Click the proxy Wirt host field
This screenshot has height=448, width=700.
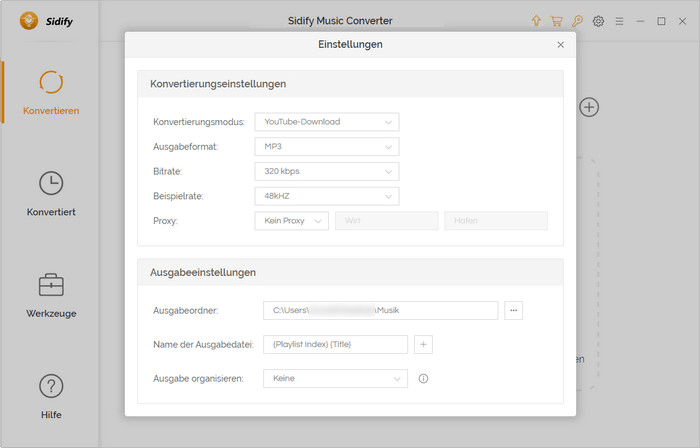click(387, 221)
